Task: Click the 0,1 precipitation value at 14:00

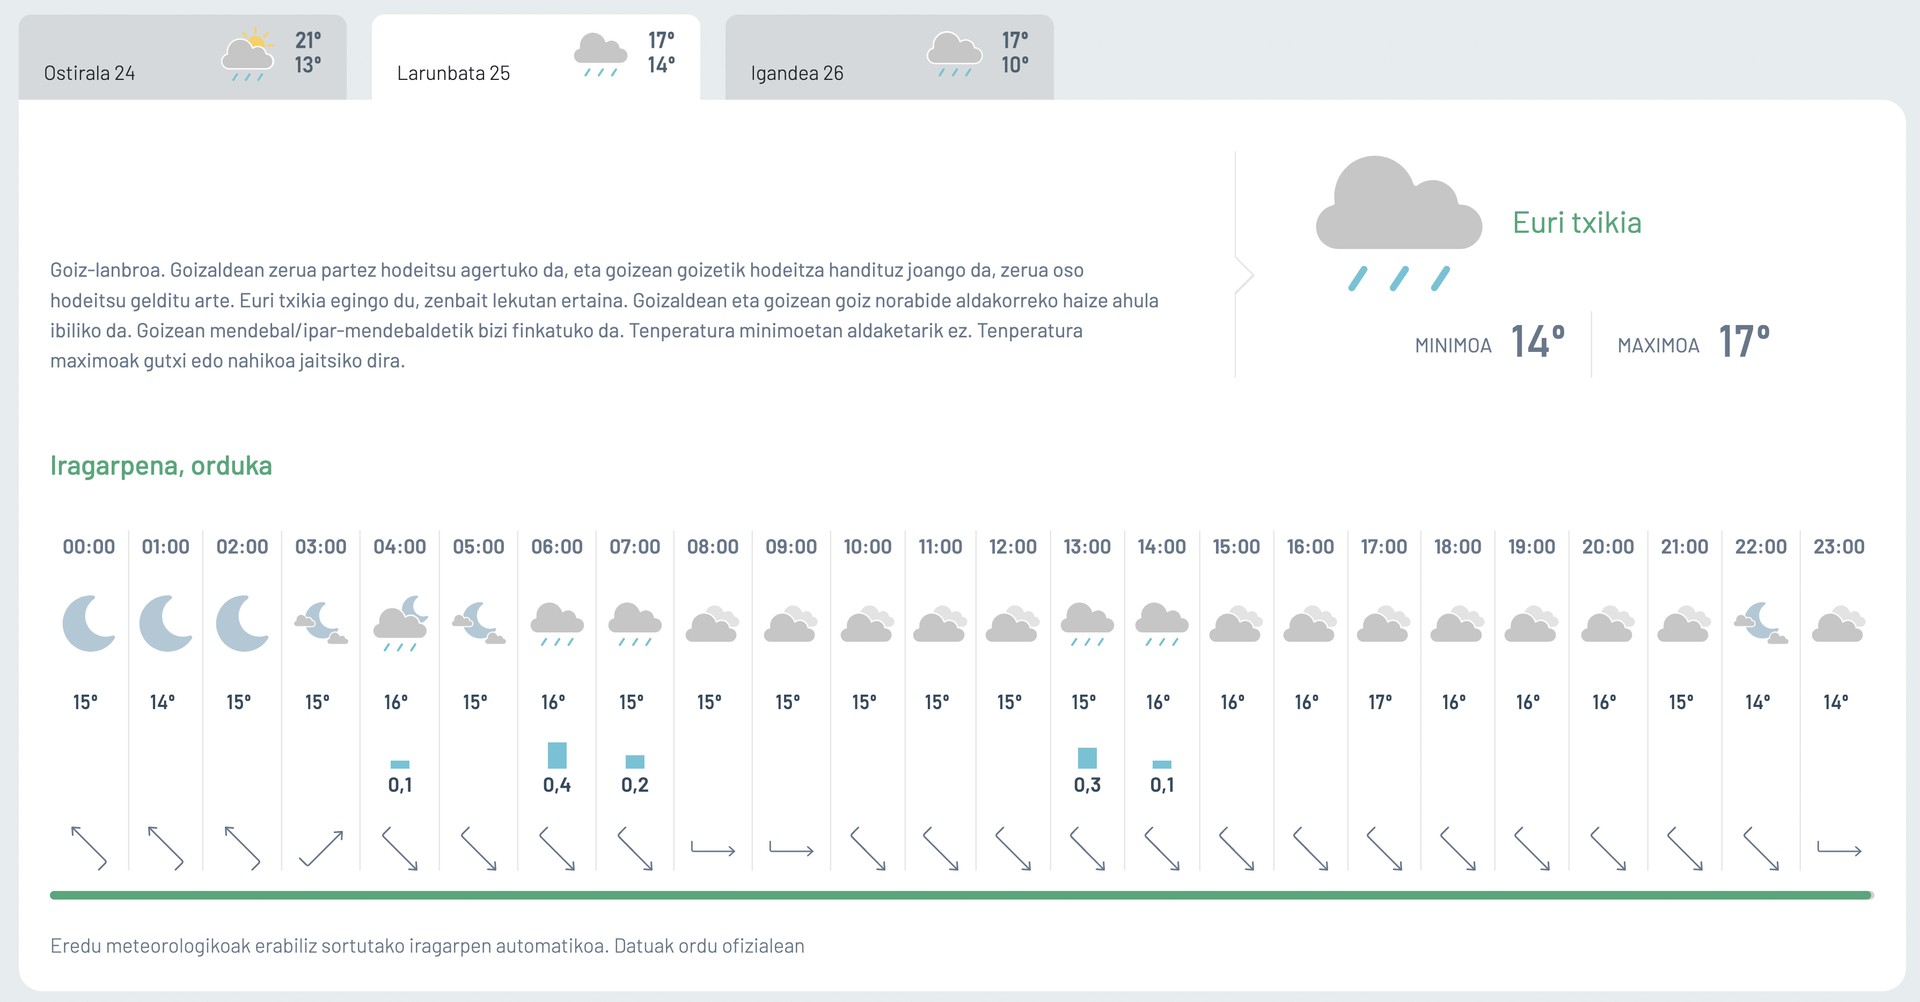Action: 1162,785
